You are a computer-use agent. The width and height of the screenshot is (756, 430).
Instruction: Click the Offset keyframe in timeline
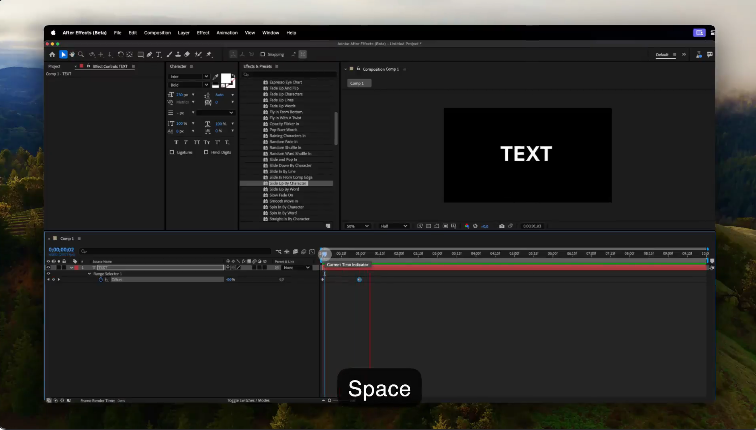[359, 280]
